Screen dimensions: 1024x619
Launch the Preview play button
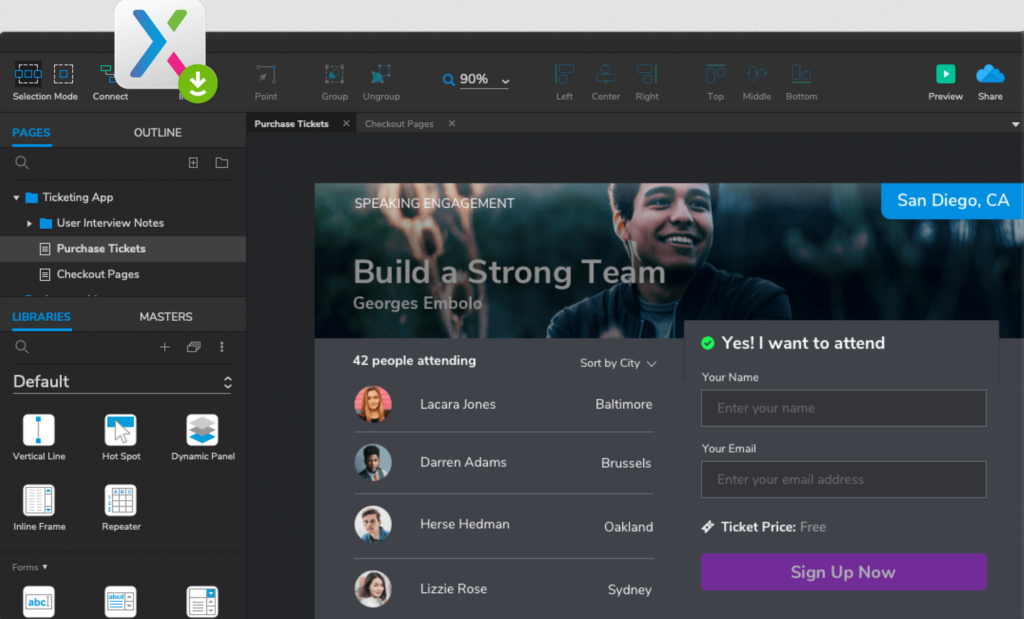(x=946, y=74)
